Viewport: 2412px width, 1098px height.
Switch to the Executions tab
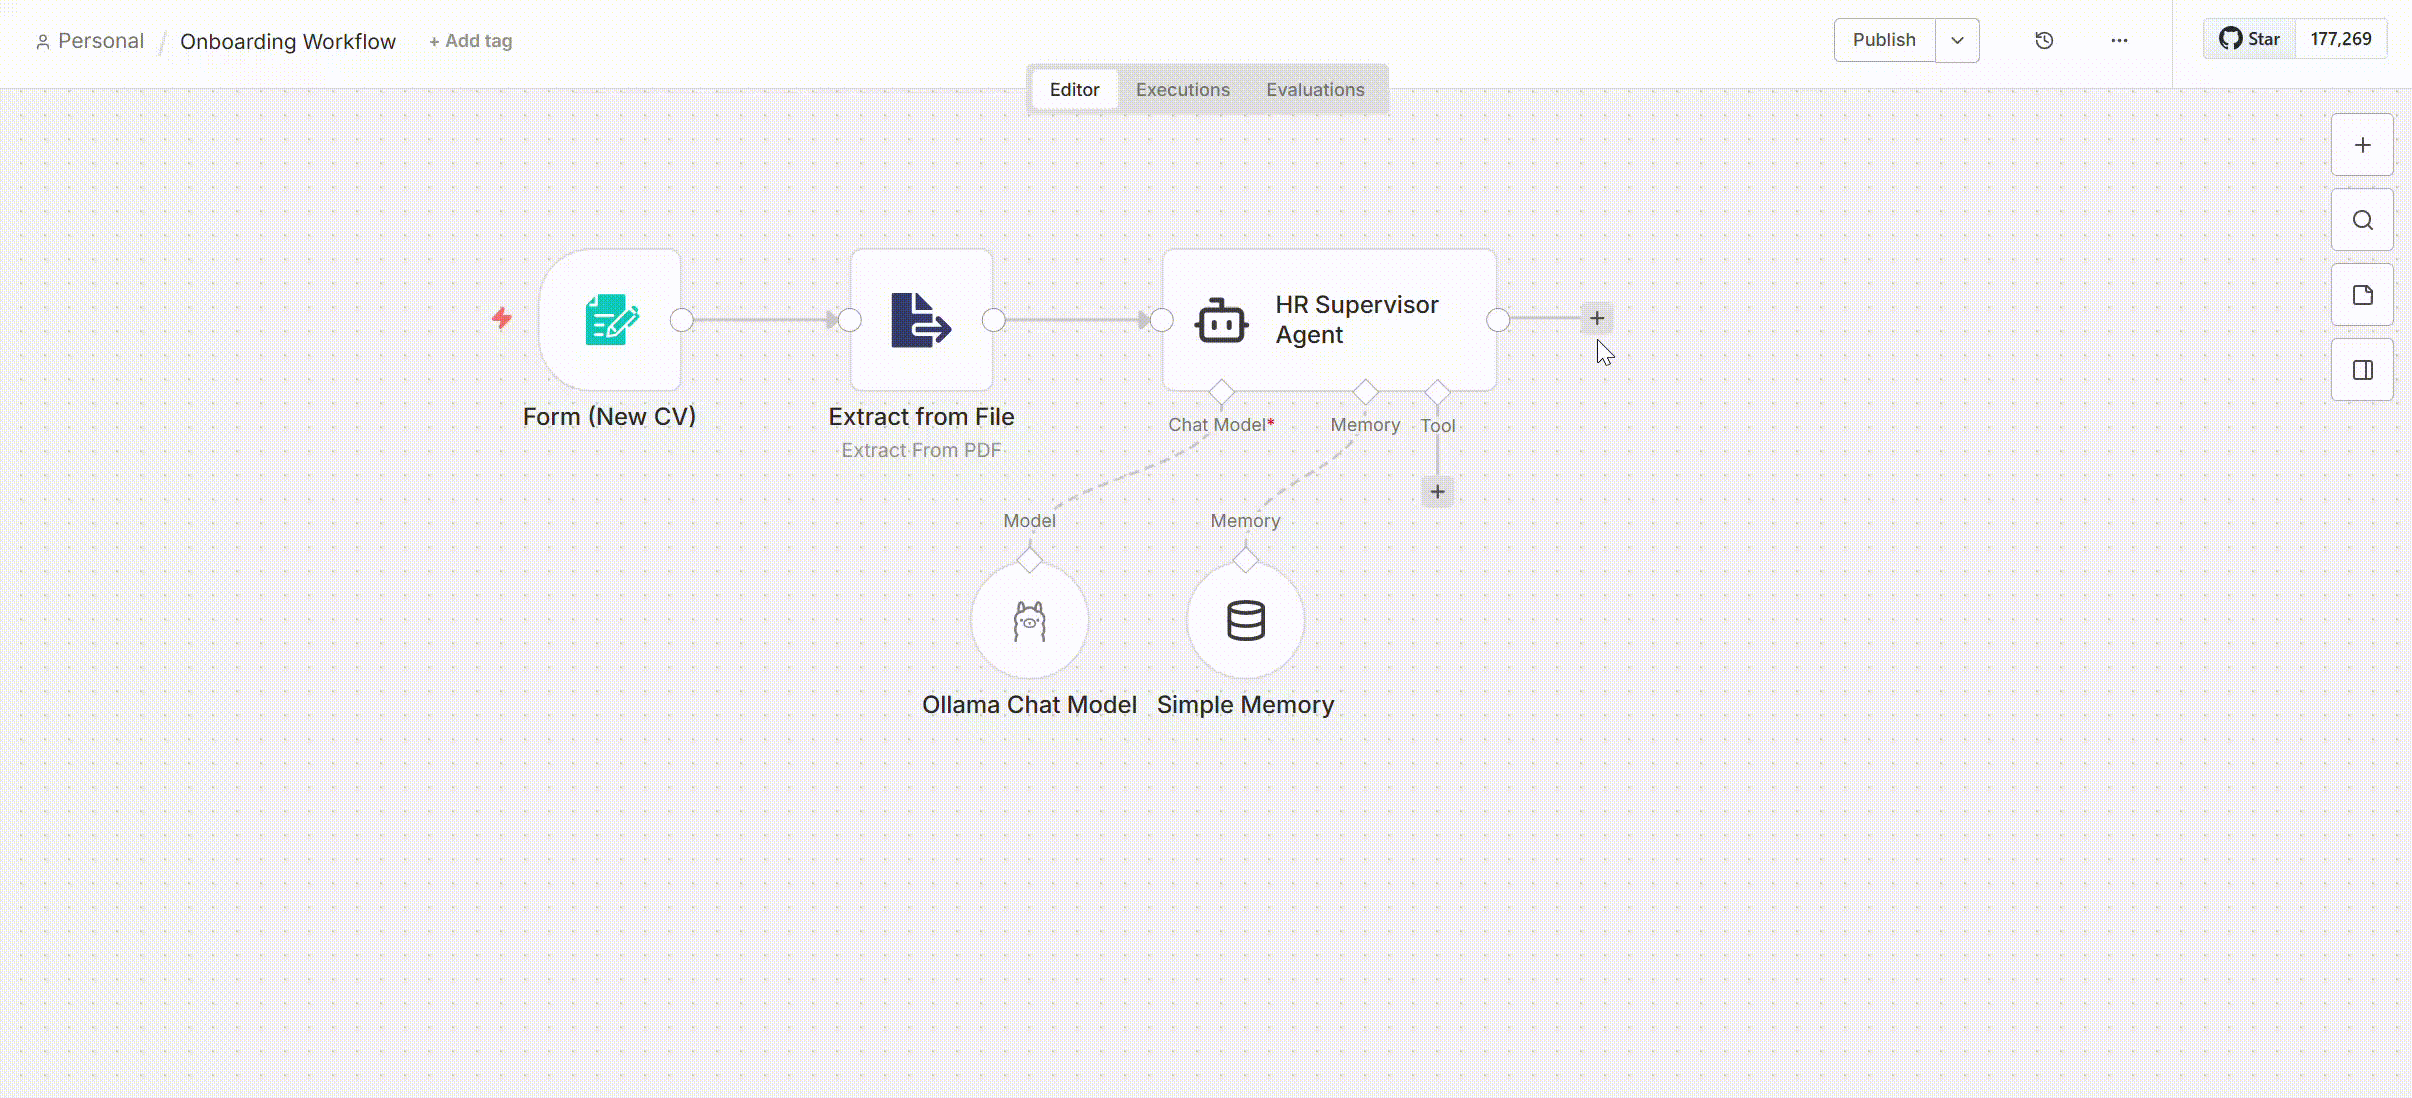click(1182, 90)
